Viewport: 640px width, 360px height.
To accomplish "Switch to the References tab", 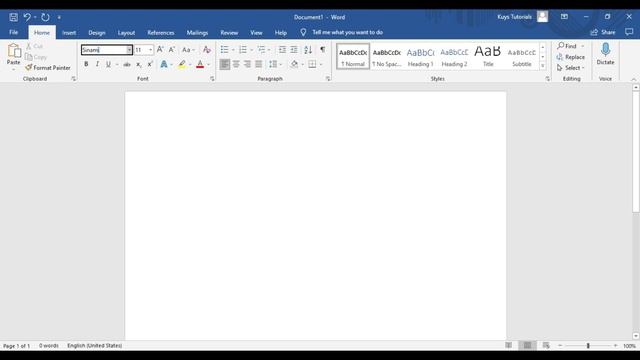I will (x=161, y=32).
